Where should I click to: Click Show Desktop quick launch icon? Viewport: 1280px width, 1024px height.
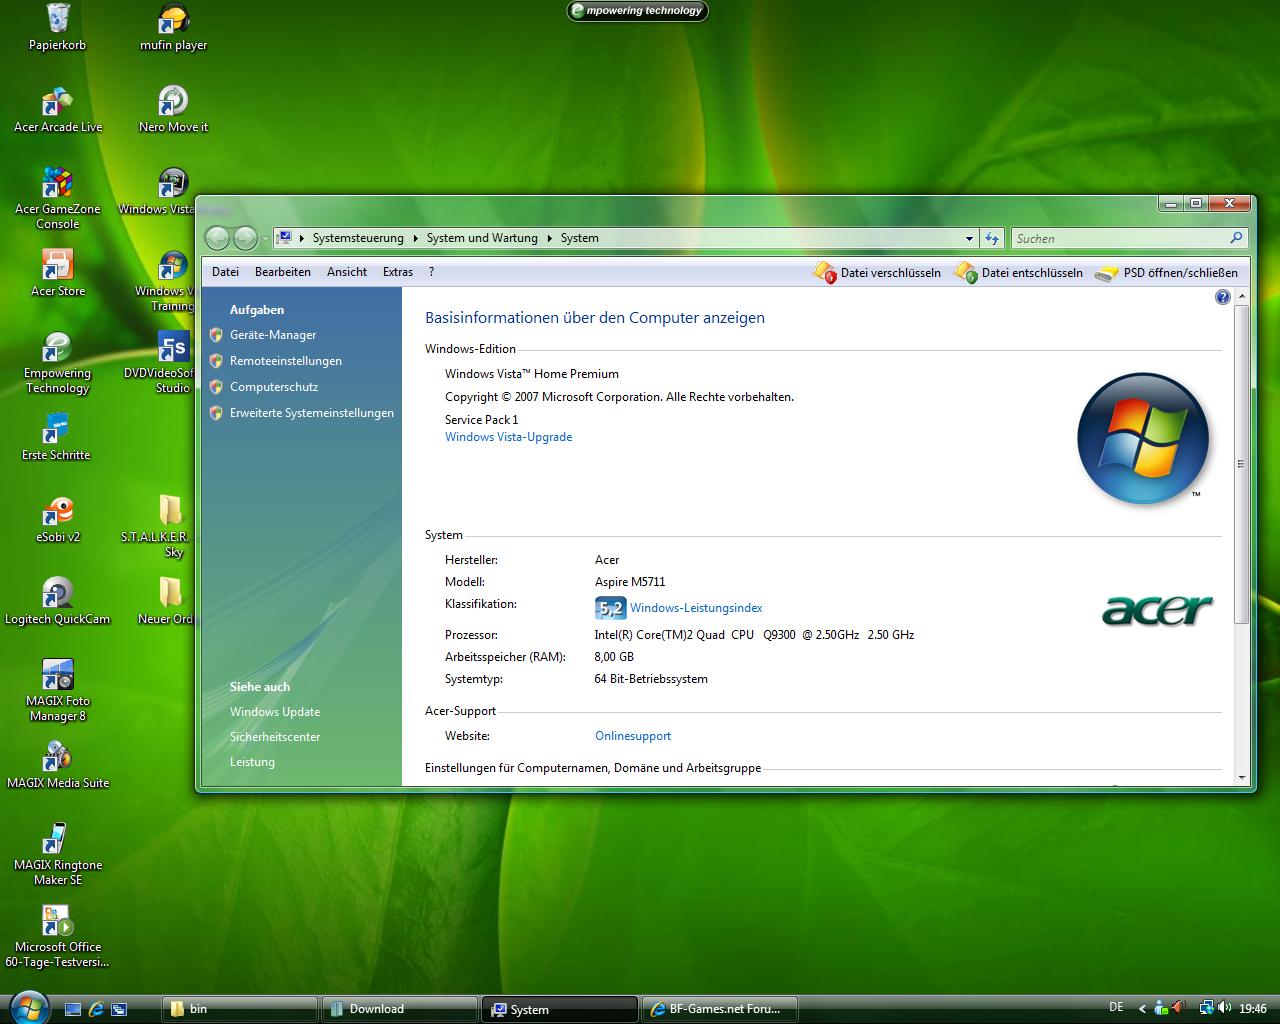click(x=73, y=1009)
